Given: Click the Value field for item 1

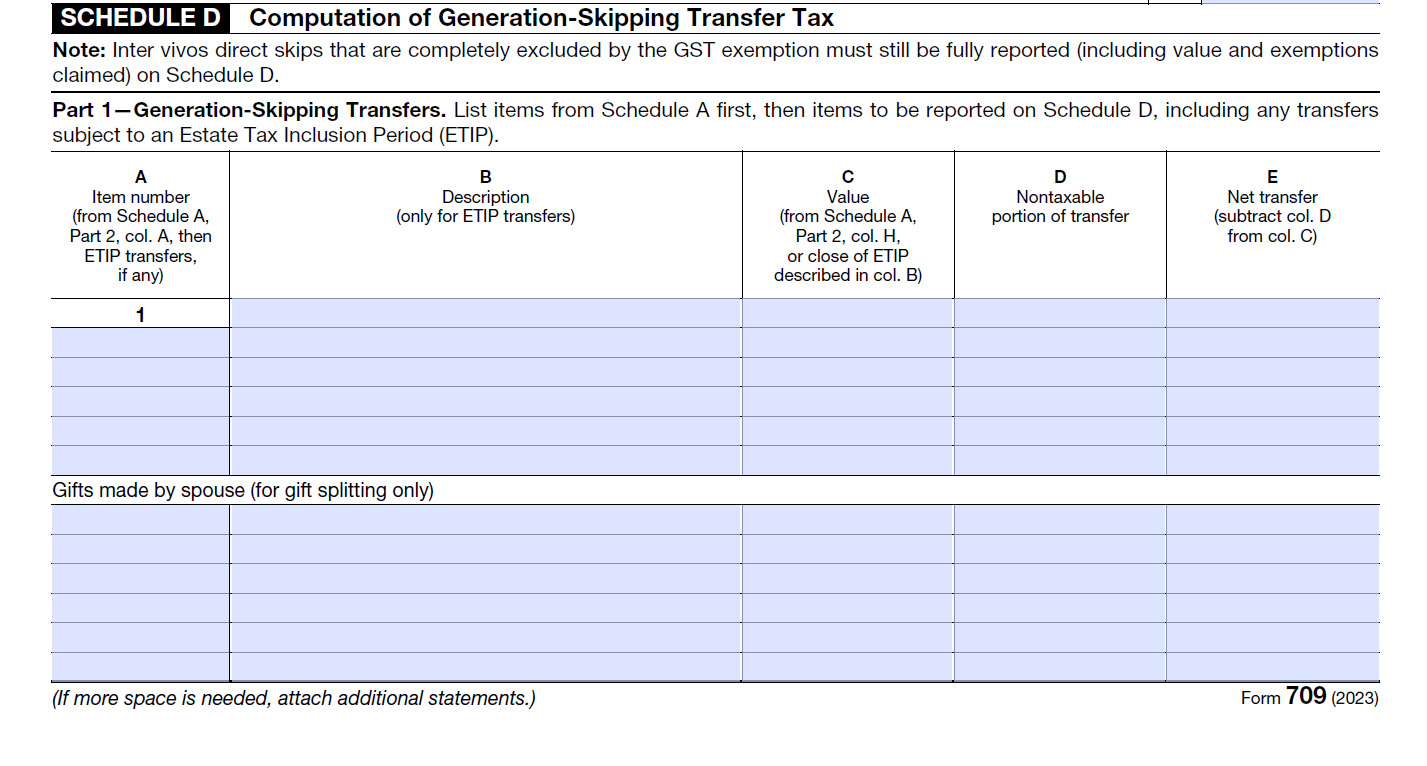Looking at the screenshot, I should [847, 313].
